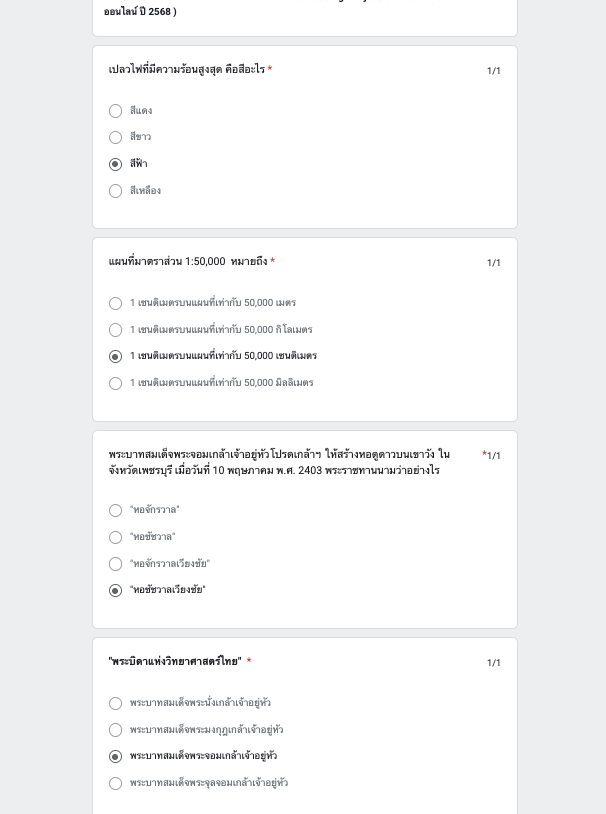The image size is (606, 814).
Task: Select พระบาทสมเด็จพระจุลจอมเกล้าเจ้าอยู่หัว radio option
Action: pyautogui.click(x=116, y=783)
